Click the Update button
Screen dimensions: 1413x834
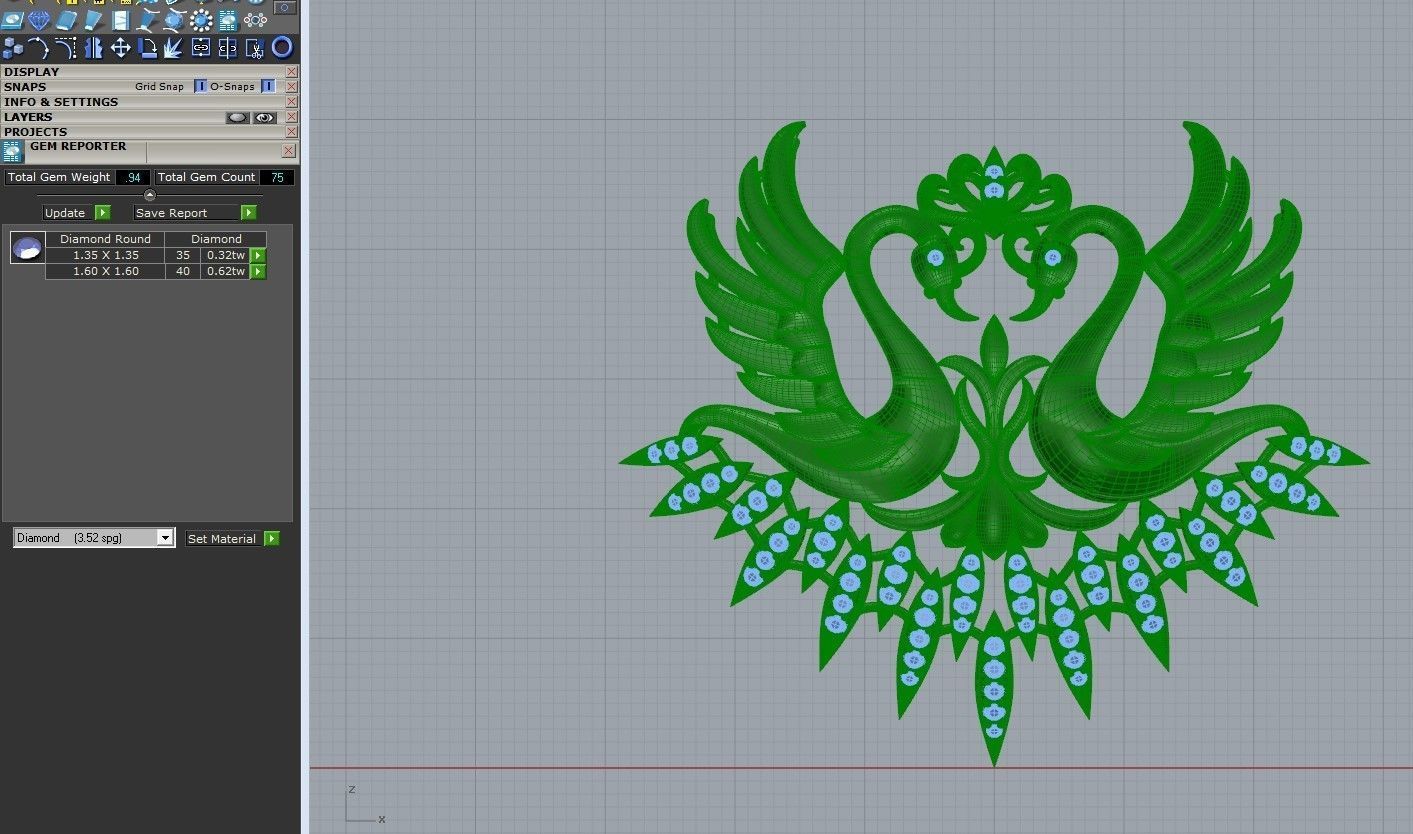[x=76, y=213]
